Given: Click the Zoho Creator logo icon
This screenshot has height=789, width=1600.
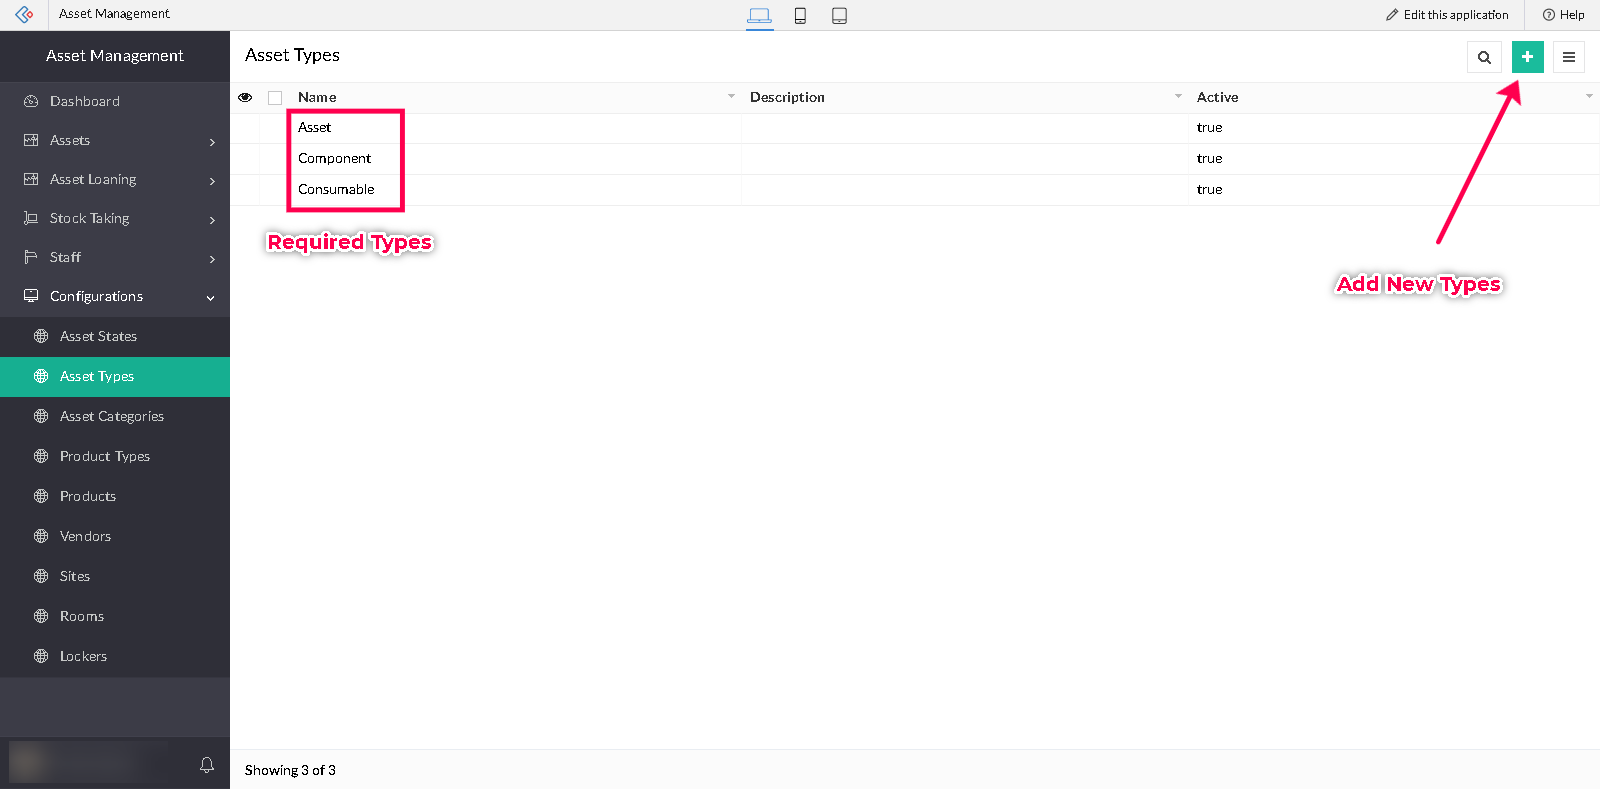Looking at the screenshot, I should coord(24,14).
